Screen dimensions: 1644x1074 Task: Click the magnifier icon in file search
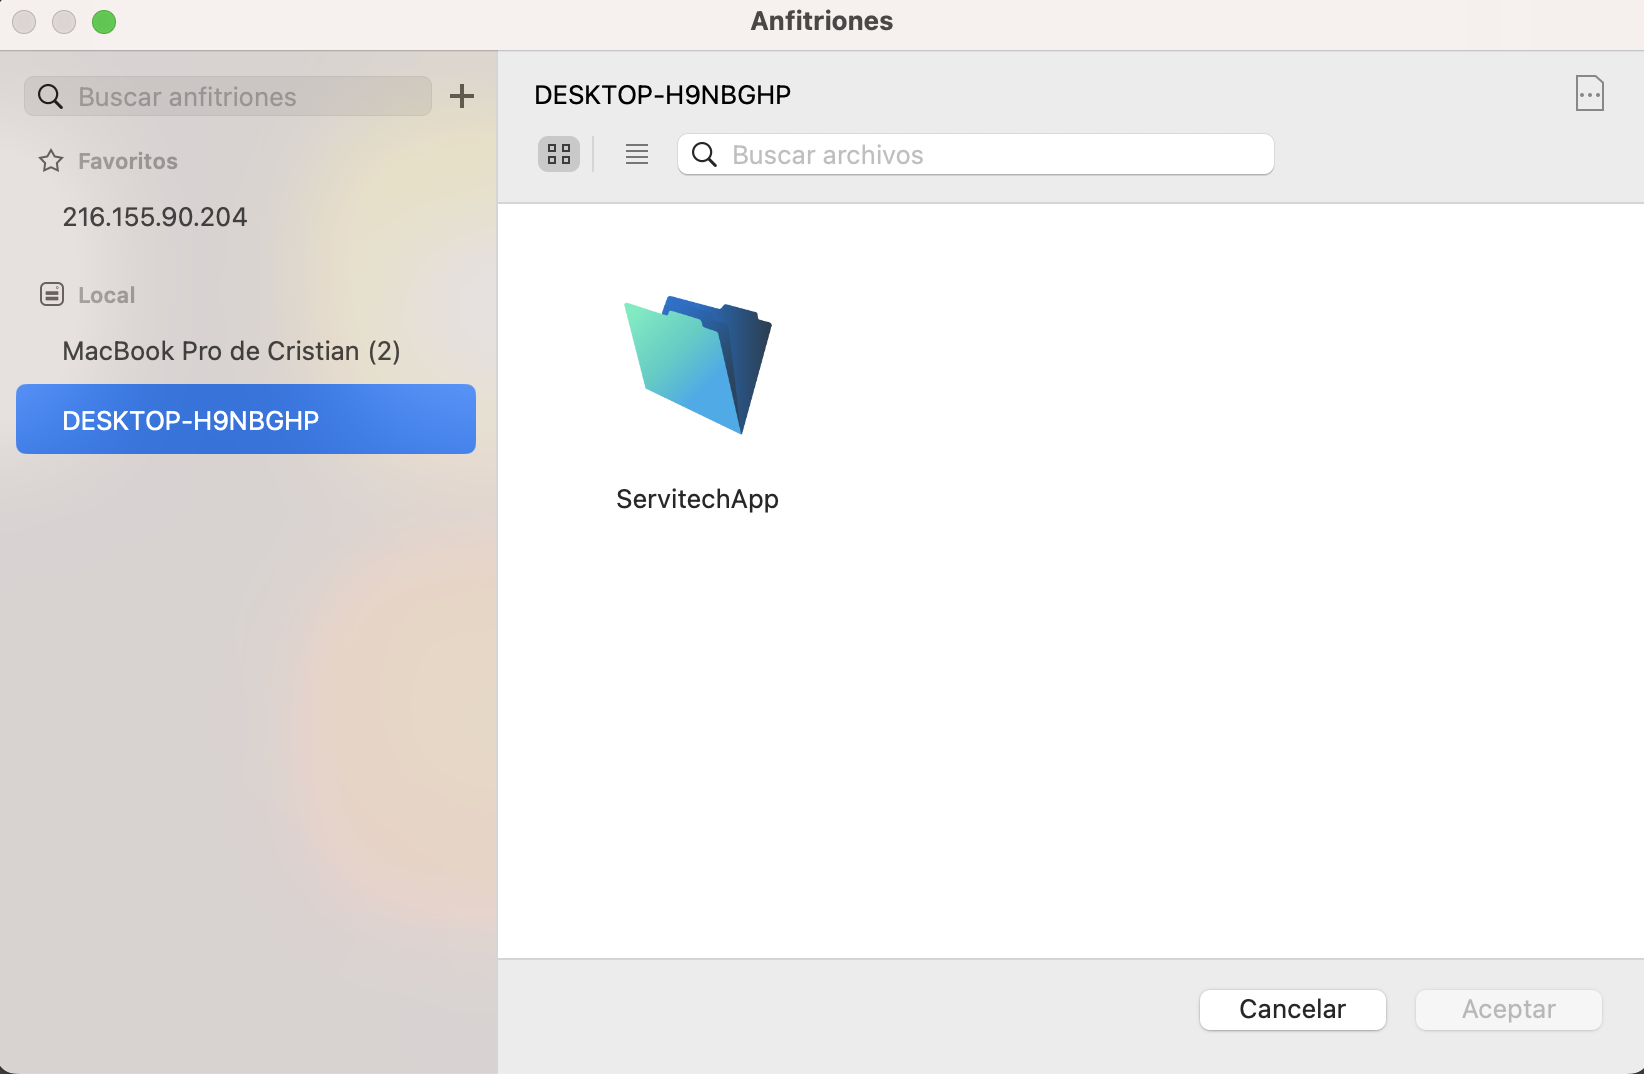[x=704, y=155]
